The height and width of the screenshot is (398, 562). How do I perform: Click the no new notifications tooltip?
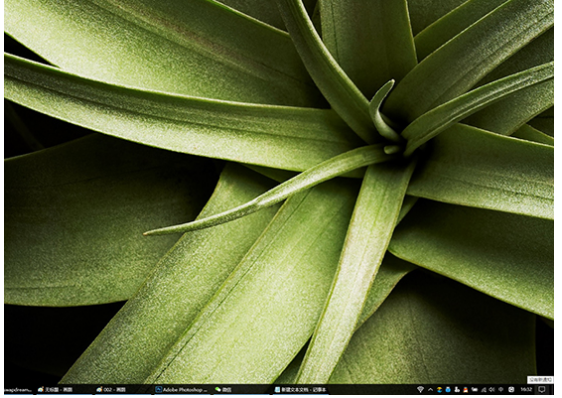pyautogui.click(x=540, y=380)
